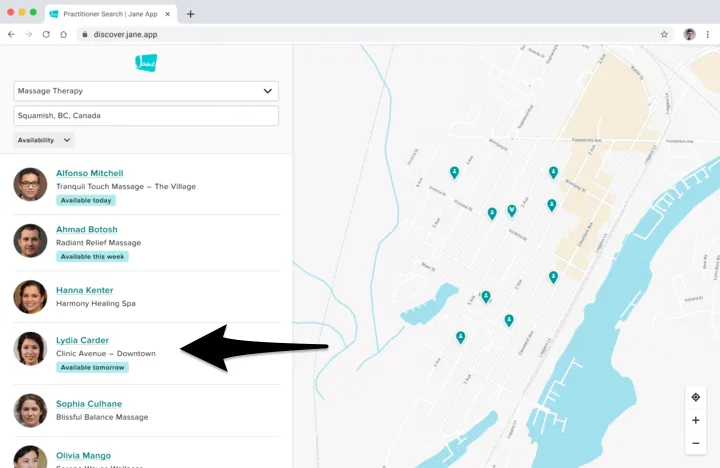The height and width of the screenshot is (468, 720).
Task: Click the Squamish location search field
Action: [x=146, y=116]
